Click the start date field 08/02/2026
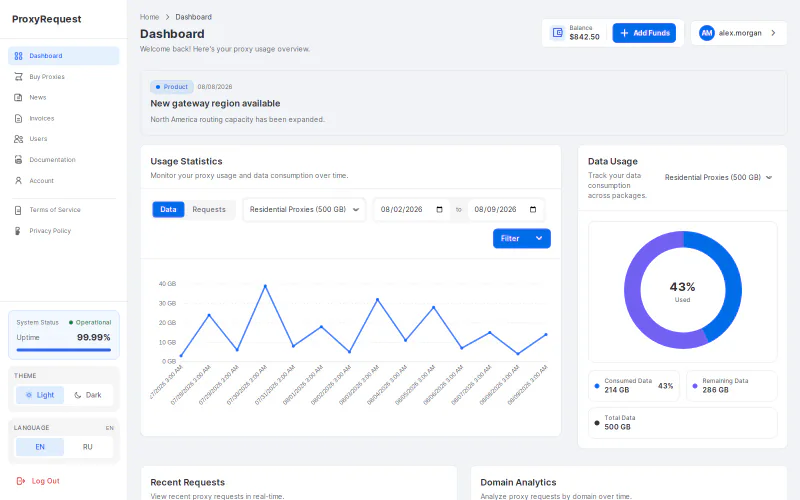This screenshot has height=500, width=800. tap(411, 209)
